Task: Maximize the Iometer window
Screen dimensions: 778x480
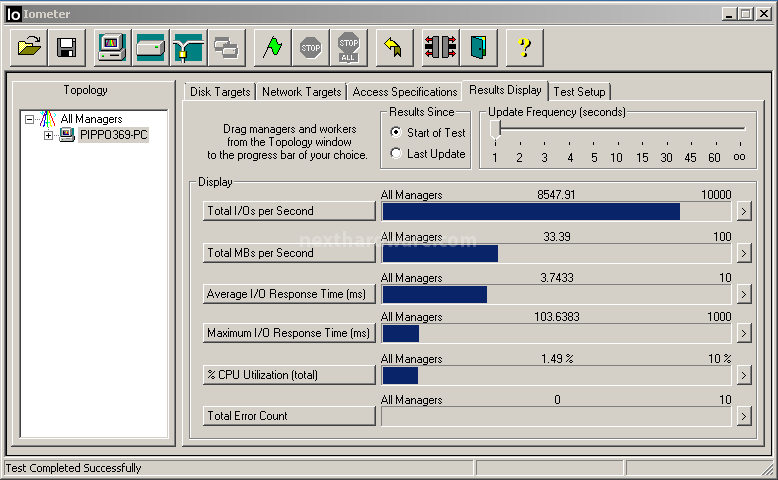Action: [x=745, y=14]
